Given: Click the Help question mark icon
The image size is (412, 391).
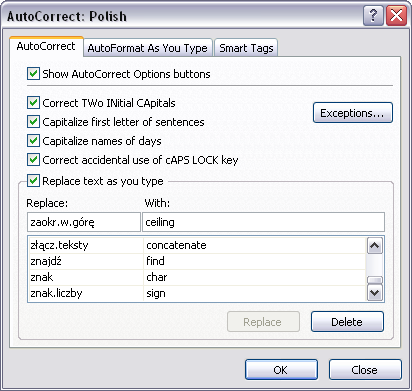Looking at the screenshot, I should (x=373, y=15).
